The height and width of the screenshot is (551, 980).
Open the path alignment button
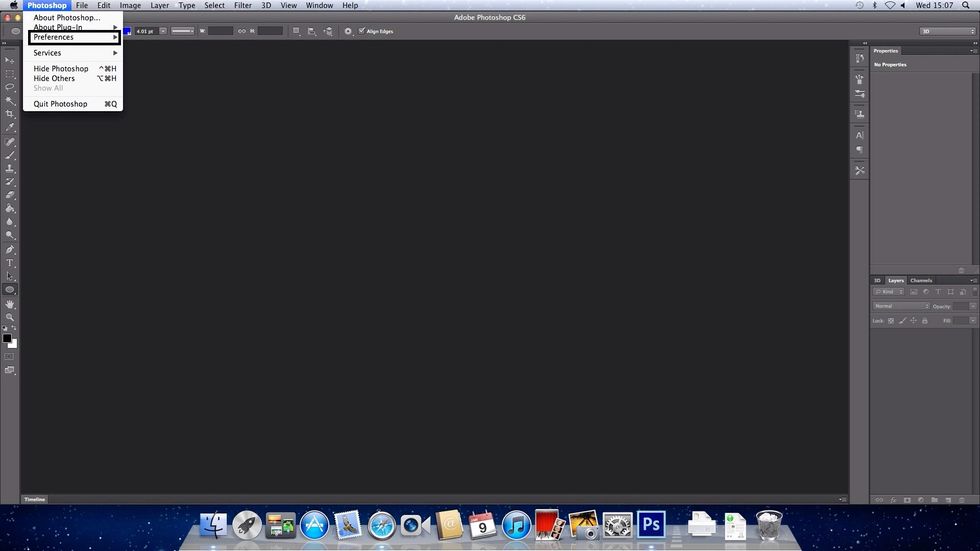coord(312,31)
